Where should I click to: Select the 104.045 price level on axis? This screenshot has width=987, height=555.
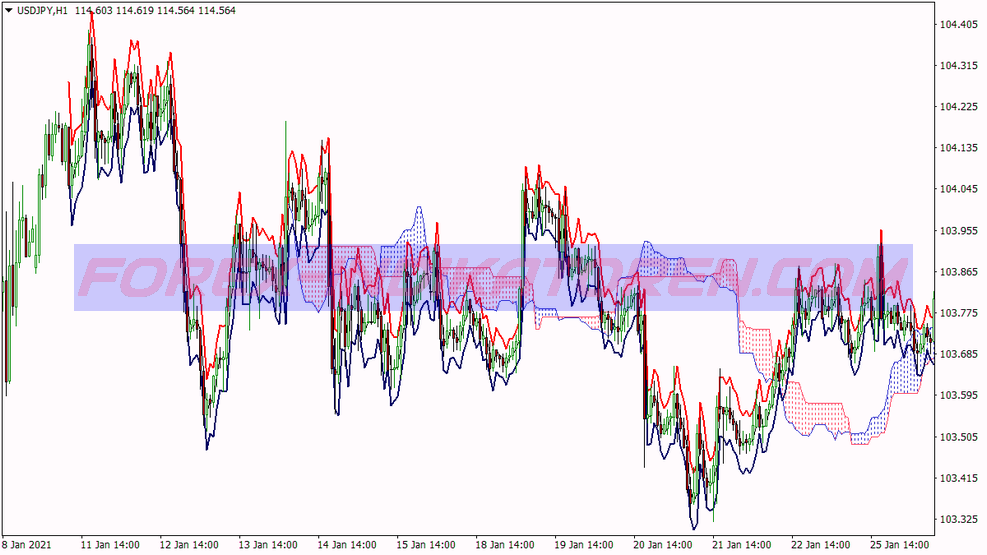pos(959,189)
